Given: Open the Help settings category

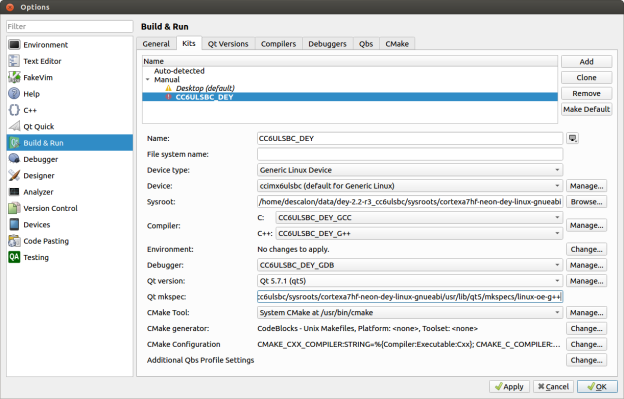Looking at the screenshot, I should 70,94.
